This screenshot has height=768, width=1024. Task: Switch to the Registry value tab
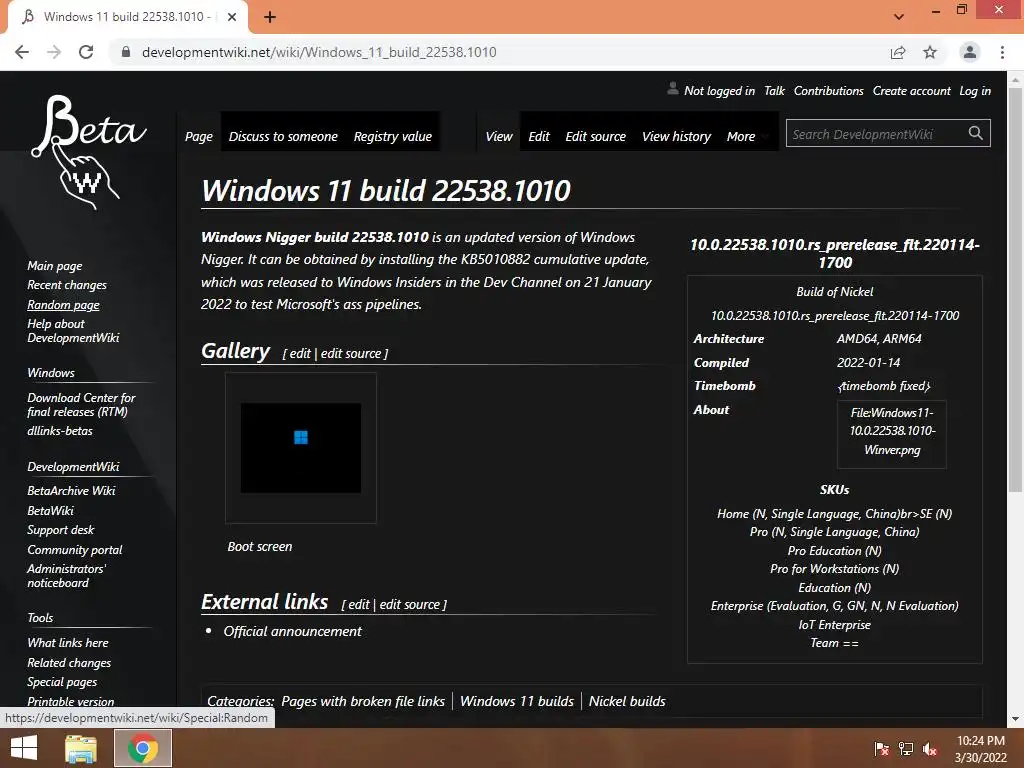pyautogui.click(x=392, y=136)
